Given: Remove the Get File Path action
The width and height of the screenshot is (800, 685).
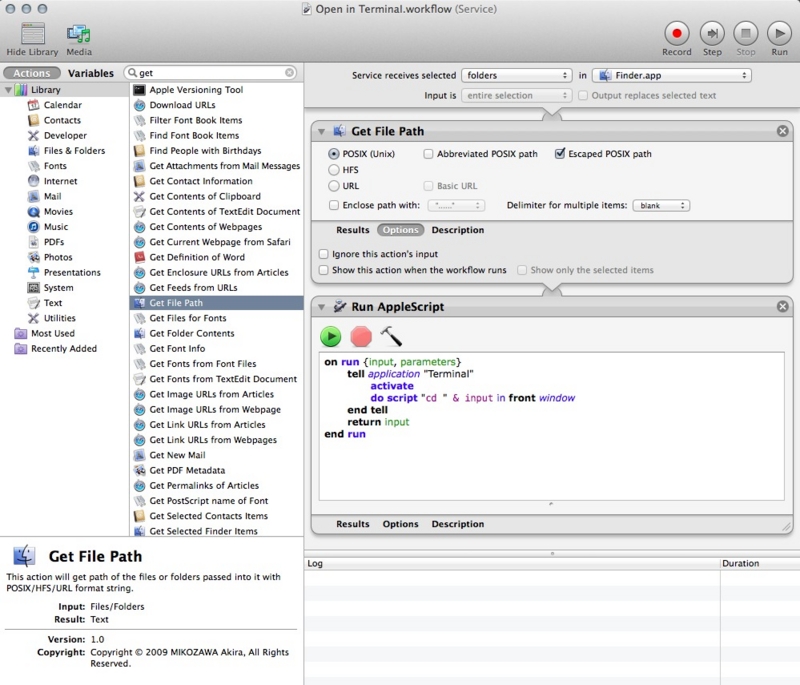Looking at the screenshot, I should pos(782,131).
